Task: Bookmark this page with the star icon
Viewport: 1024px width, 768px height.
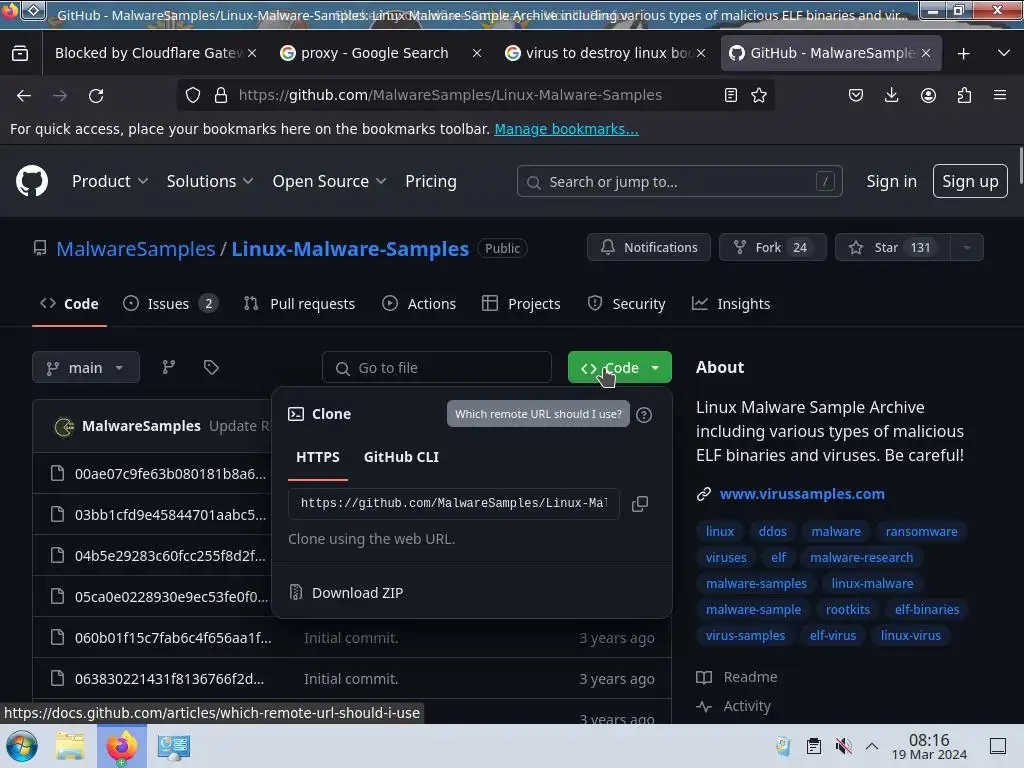Action: point(759,95)
